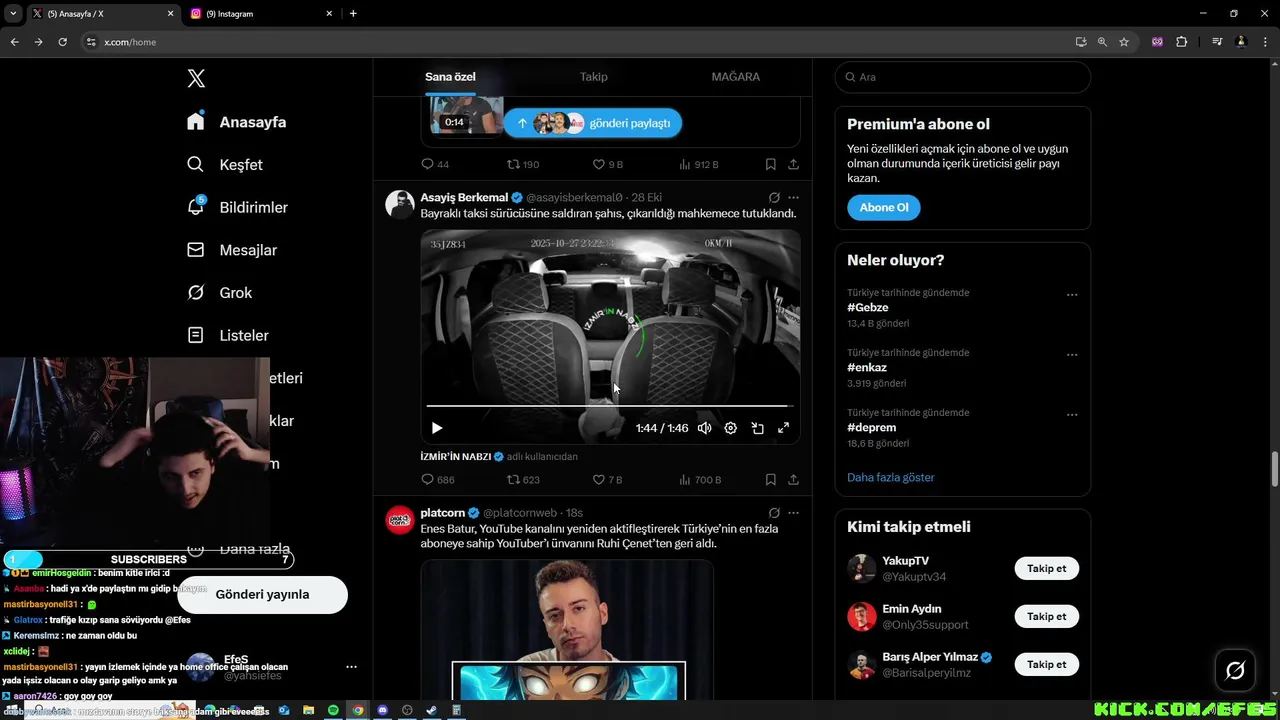This screenshot has height=720, width=1280.
Task: Open more options for #enkaz trend
Action: [1072, 355]
